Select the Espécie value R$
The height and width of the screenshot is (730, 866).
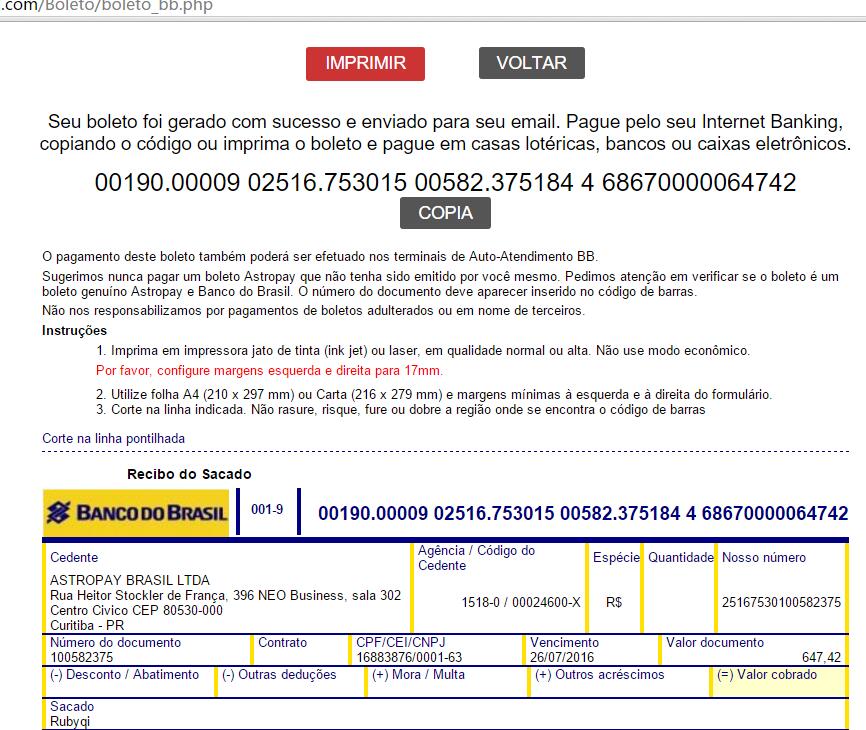pos(614,602)
